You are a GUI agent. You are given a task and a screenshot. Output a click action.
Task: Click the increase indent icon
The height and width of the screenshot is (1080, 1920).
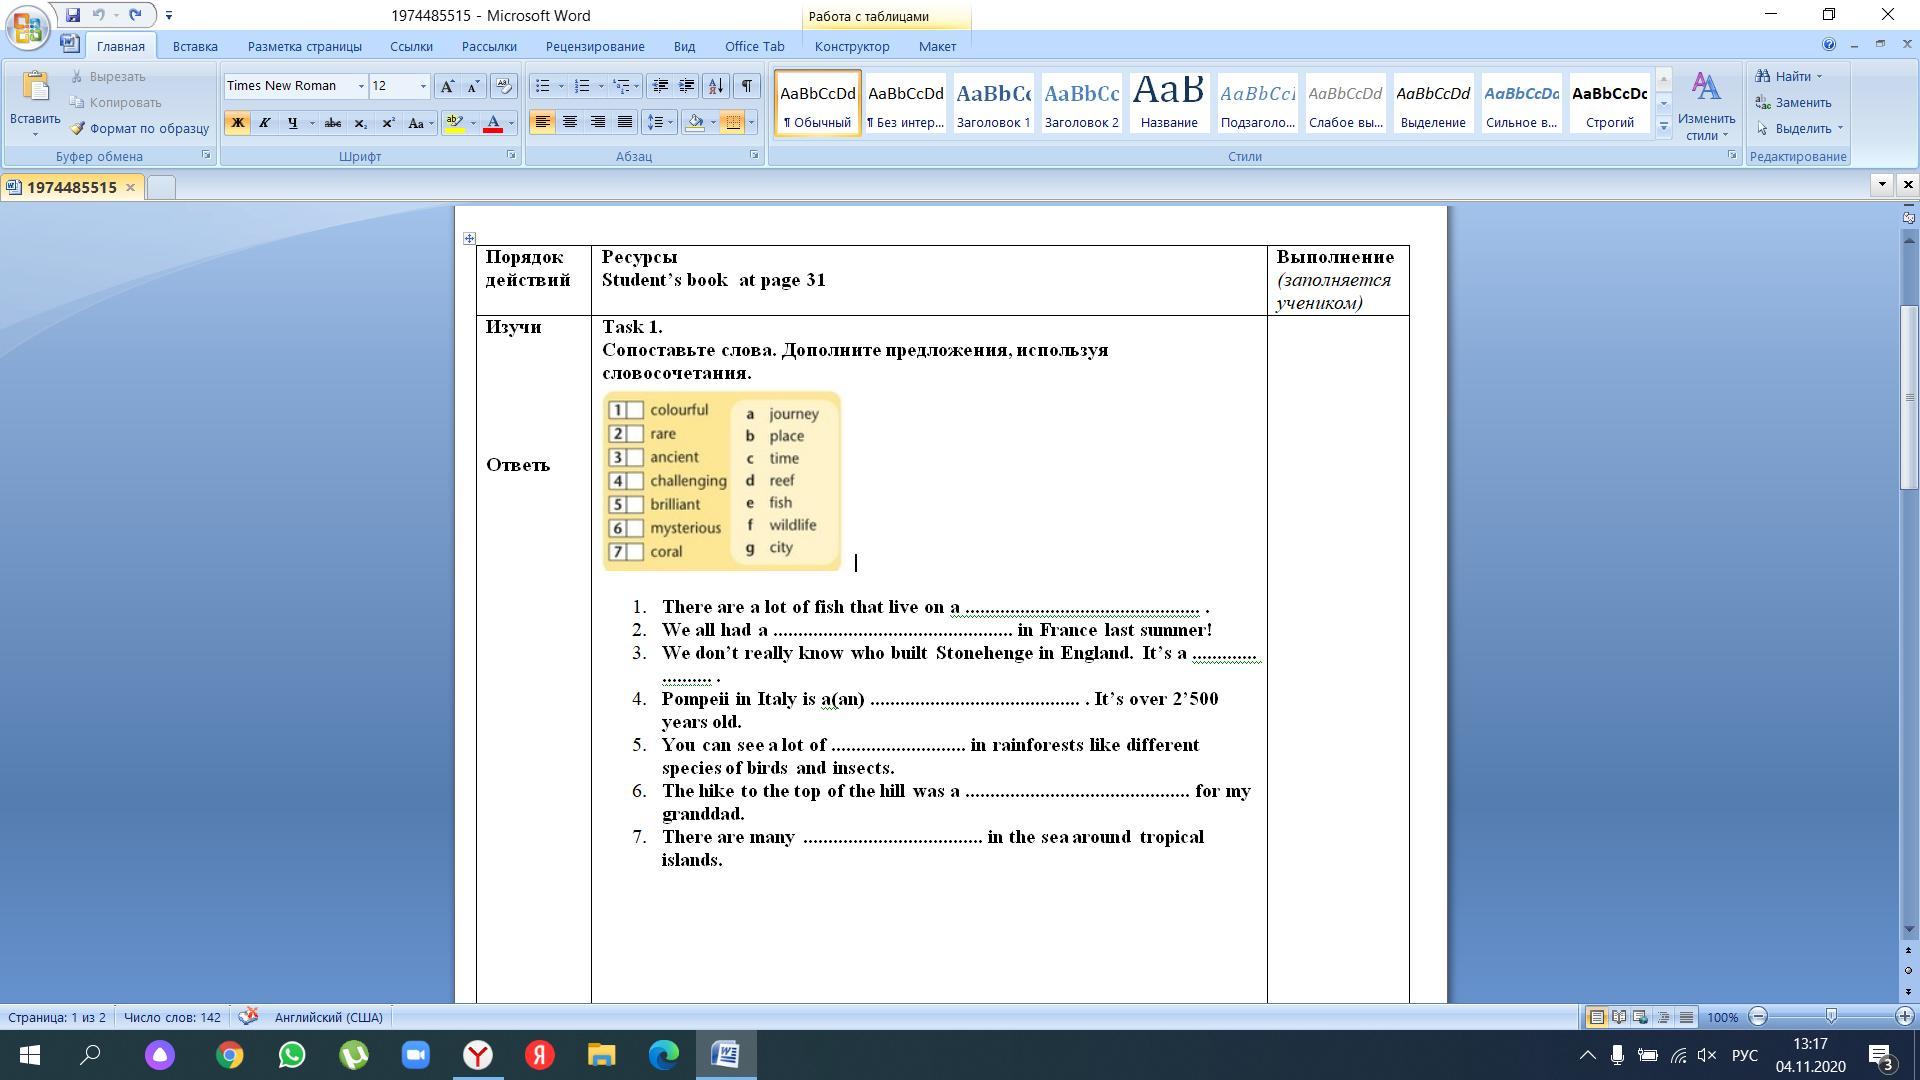pyautogui.click(x=687, y=86)
